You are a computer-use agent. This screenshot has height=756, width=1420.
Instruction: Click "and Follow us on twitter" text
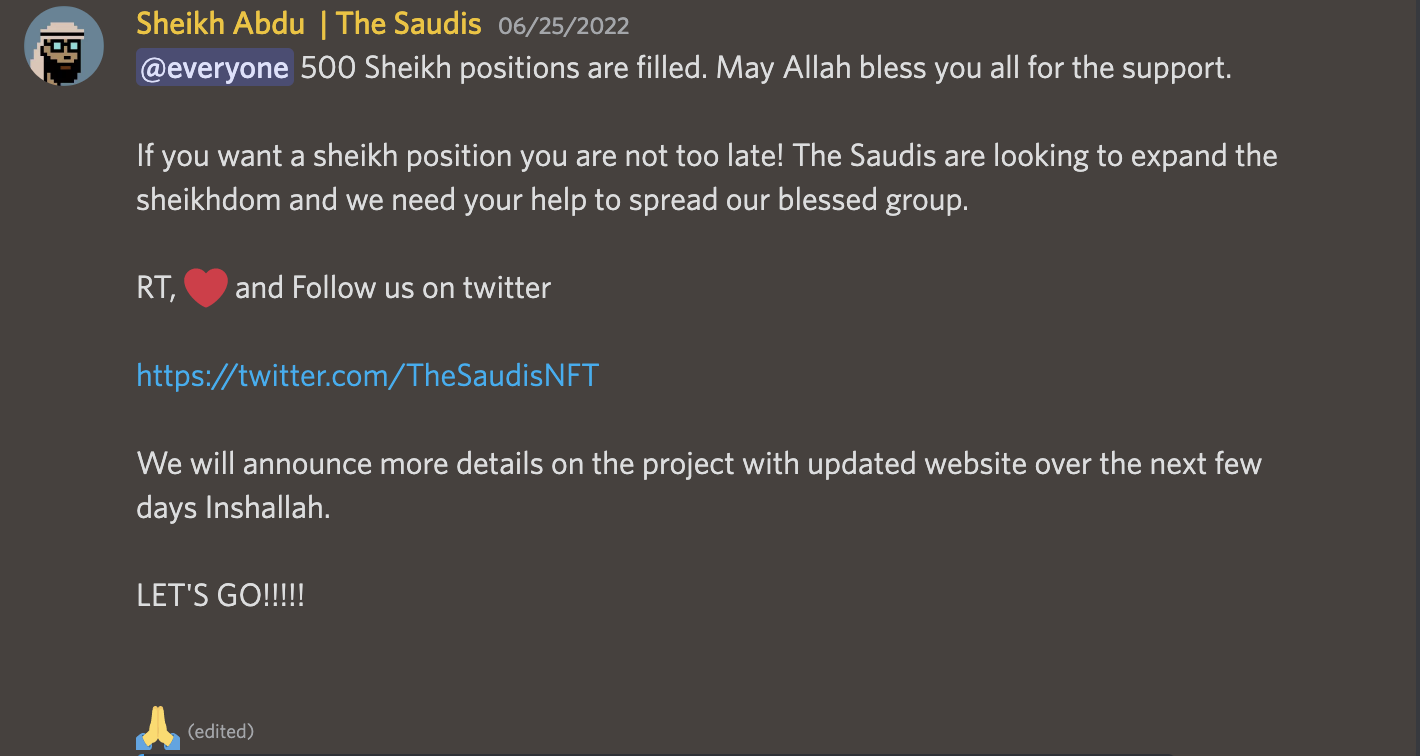click(393, 288)
